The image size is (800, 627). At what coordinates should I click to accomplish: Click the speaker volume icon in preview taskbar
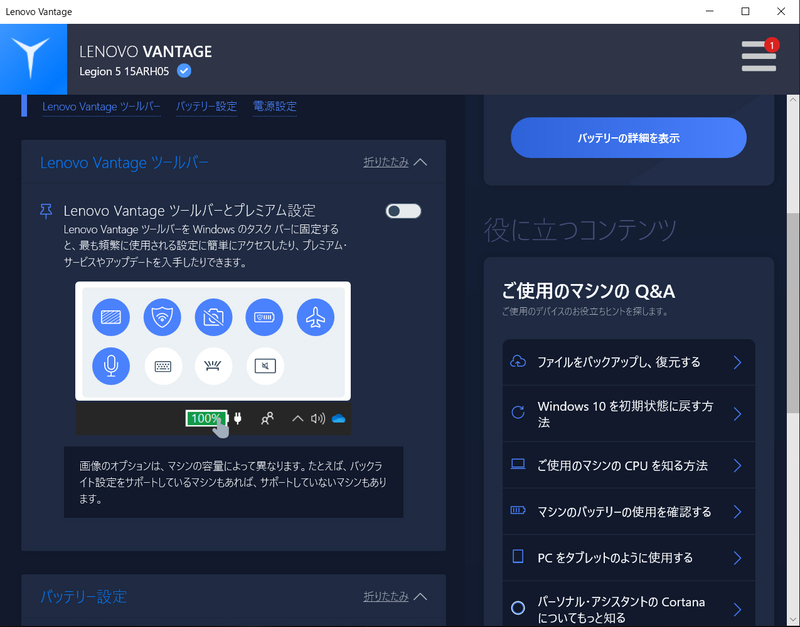(318, 419)
